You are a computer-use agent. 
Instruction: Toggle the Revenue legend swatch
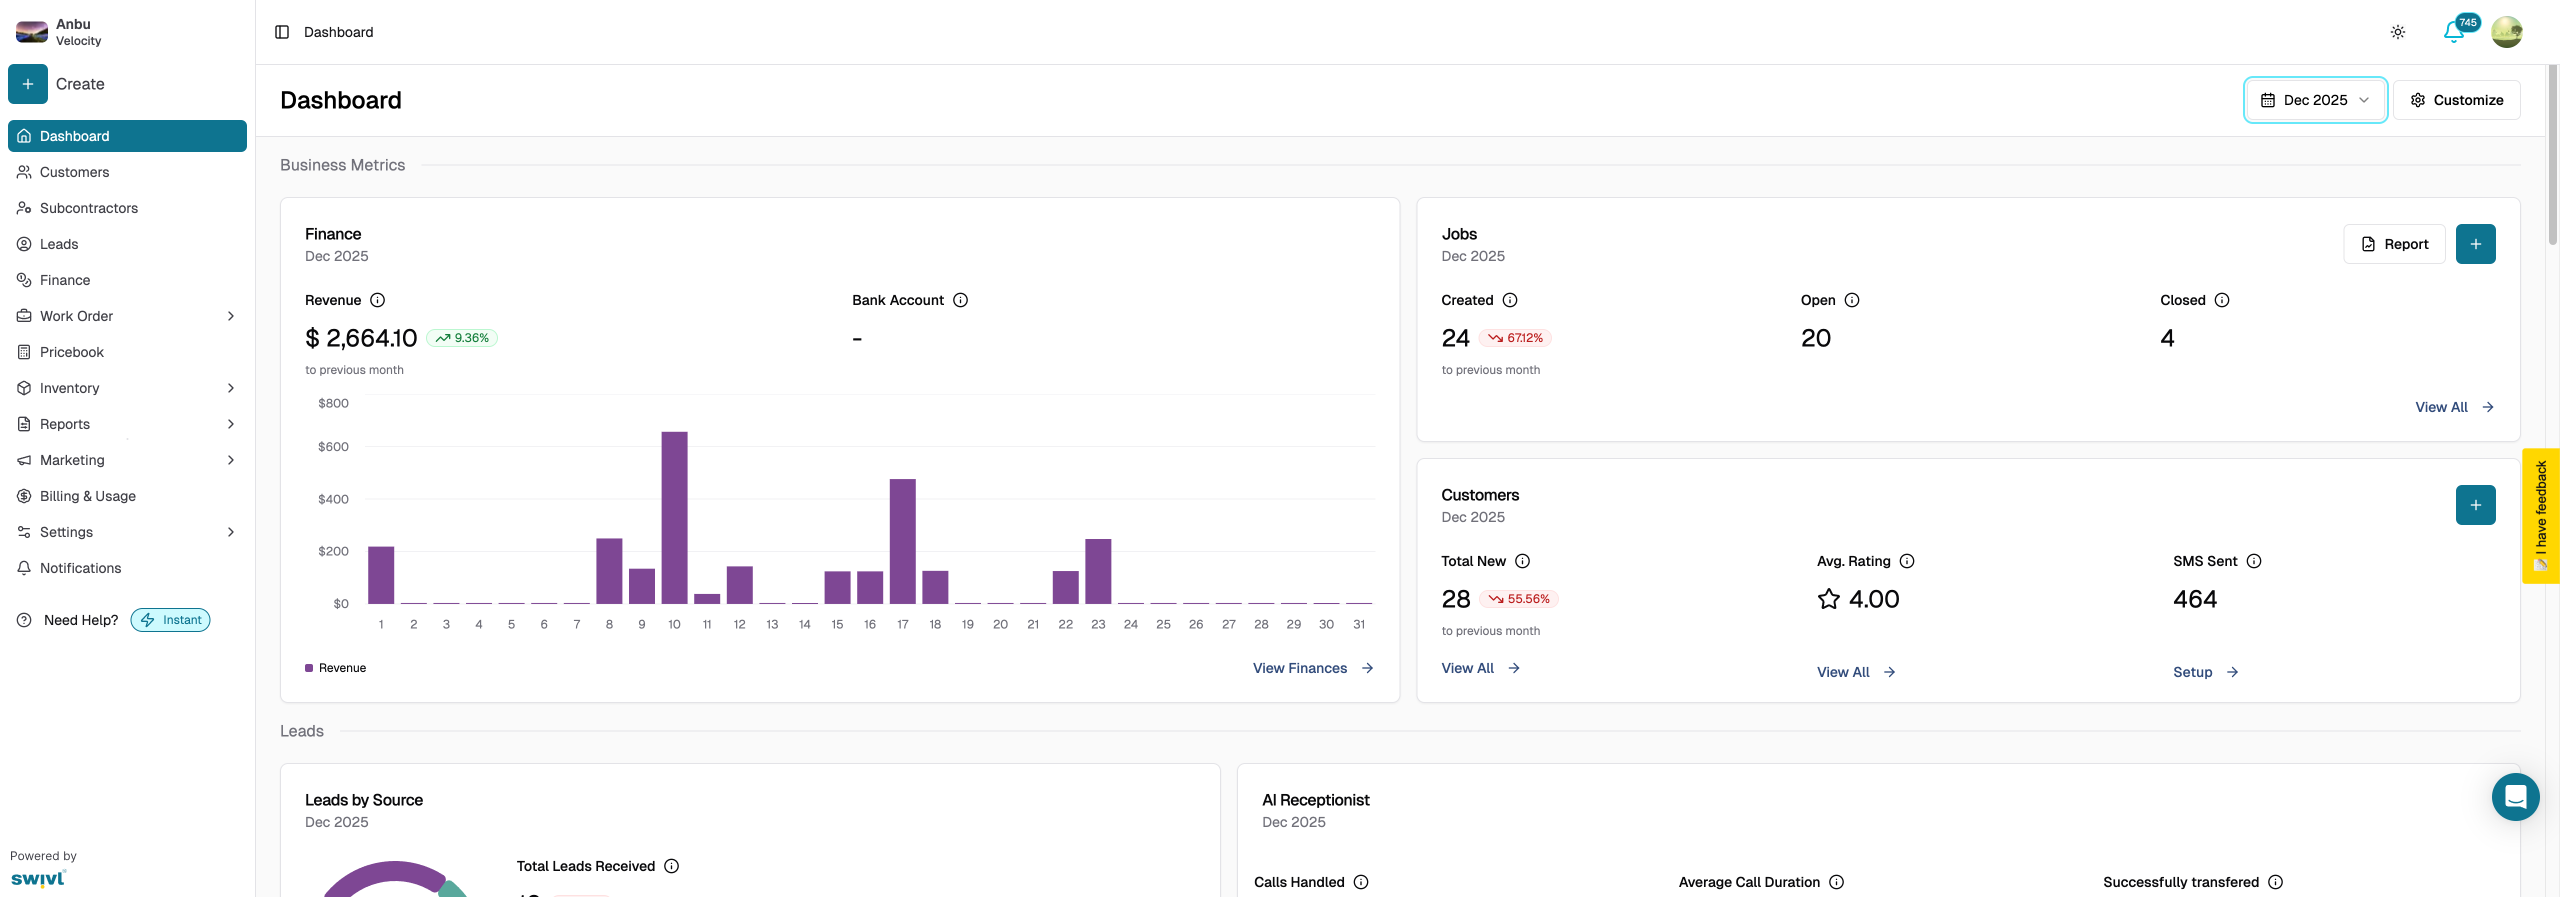coord(309,668)
